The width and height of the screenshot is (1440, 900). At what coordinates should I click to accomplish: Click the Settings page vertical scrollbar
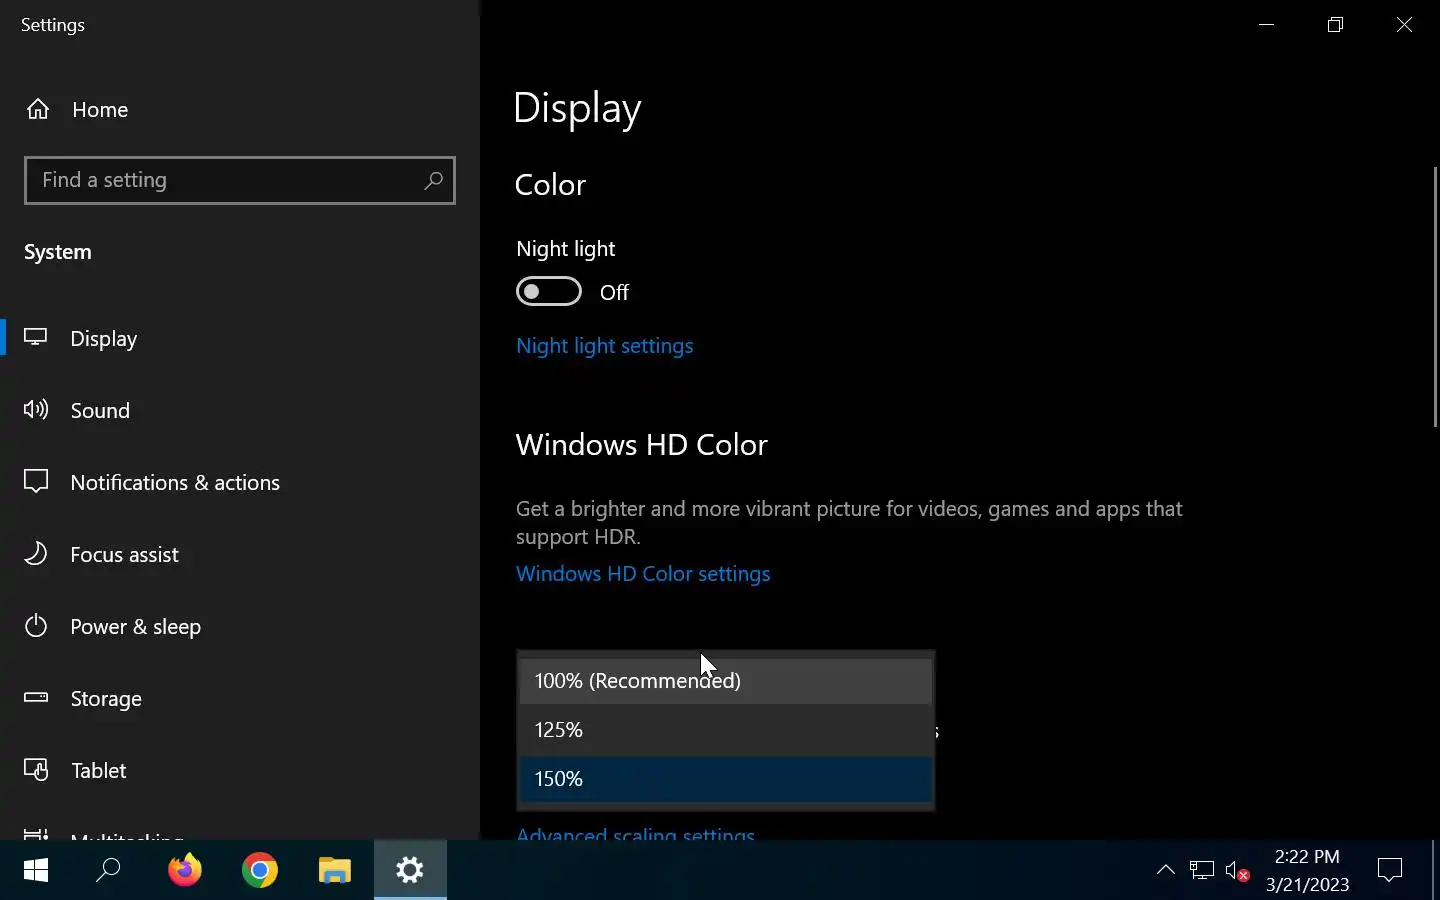tap(1435, 297)
